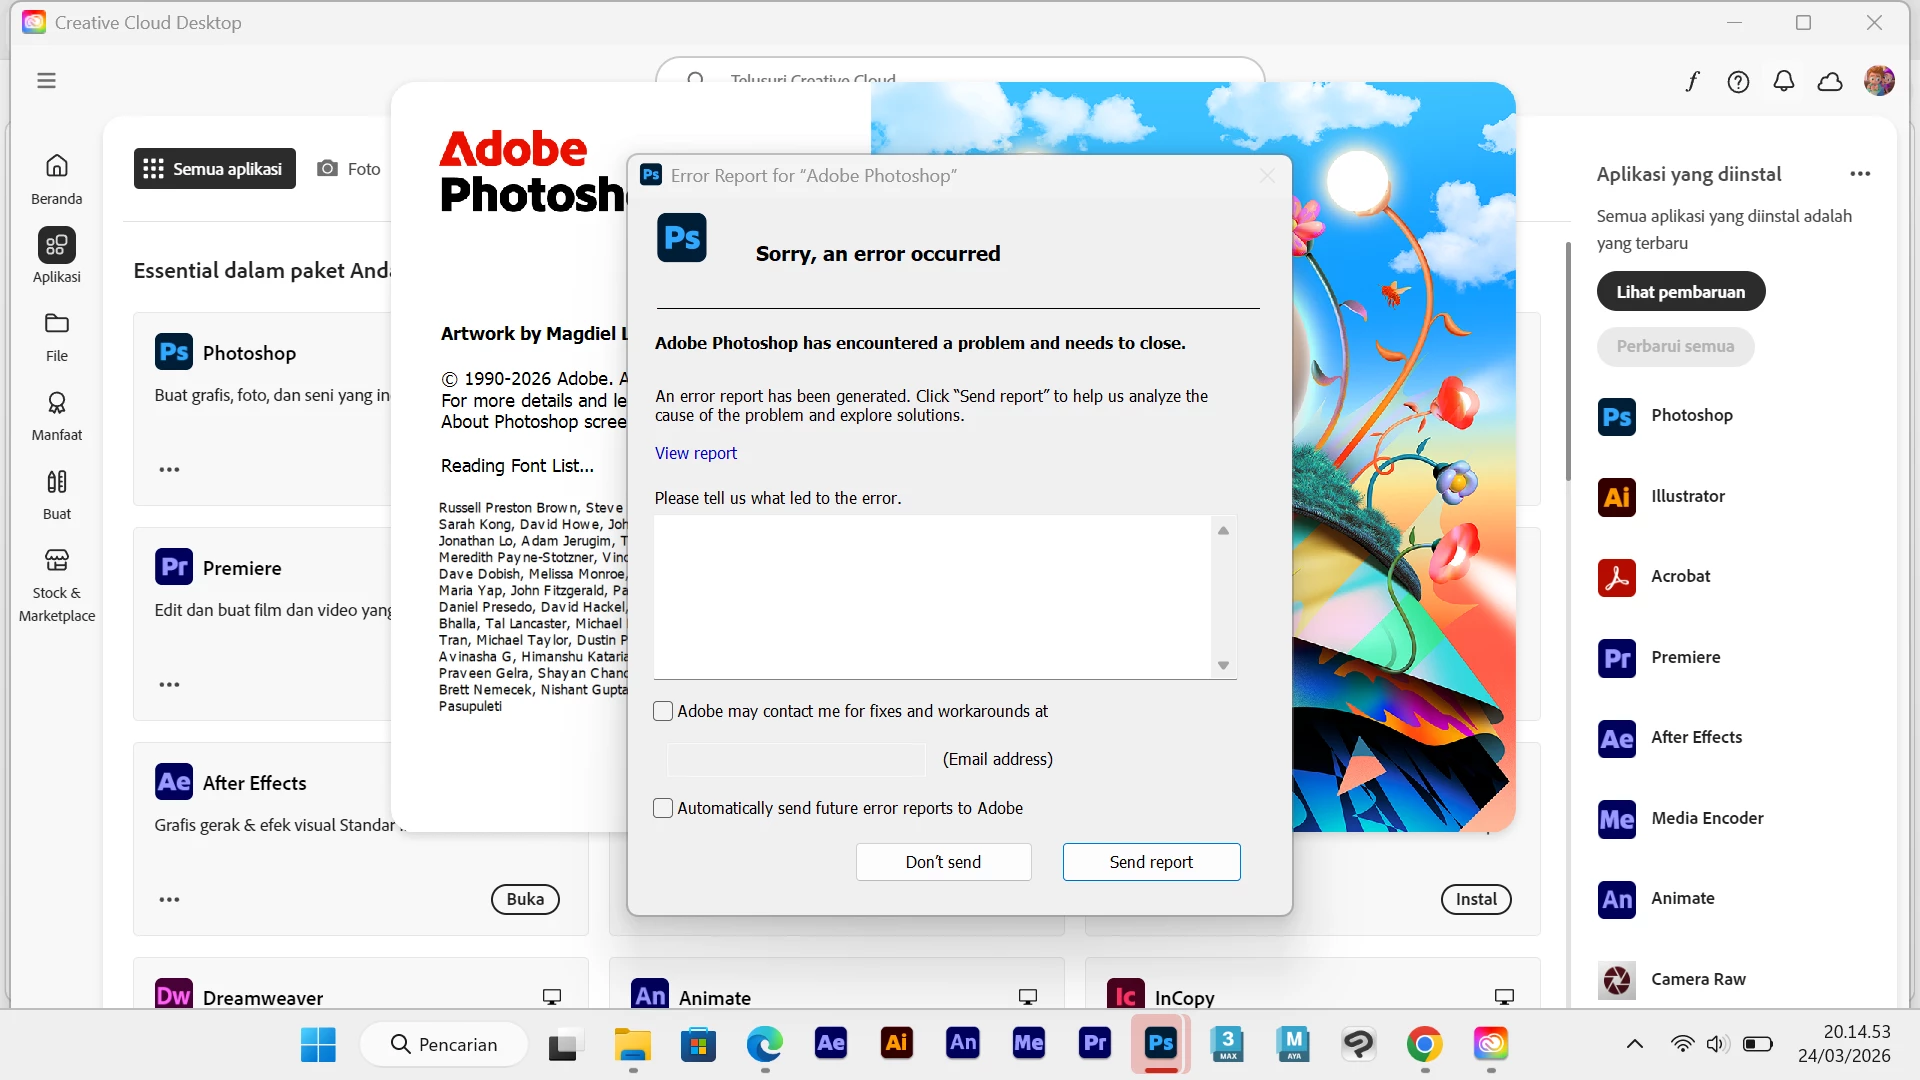Click the error description scrollbar down arrow
1920x1080 pixels.
(1223, 666)
